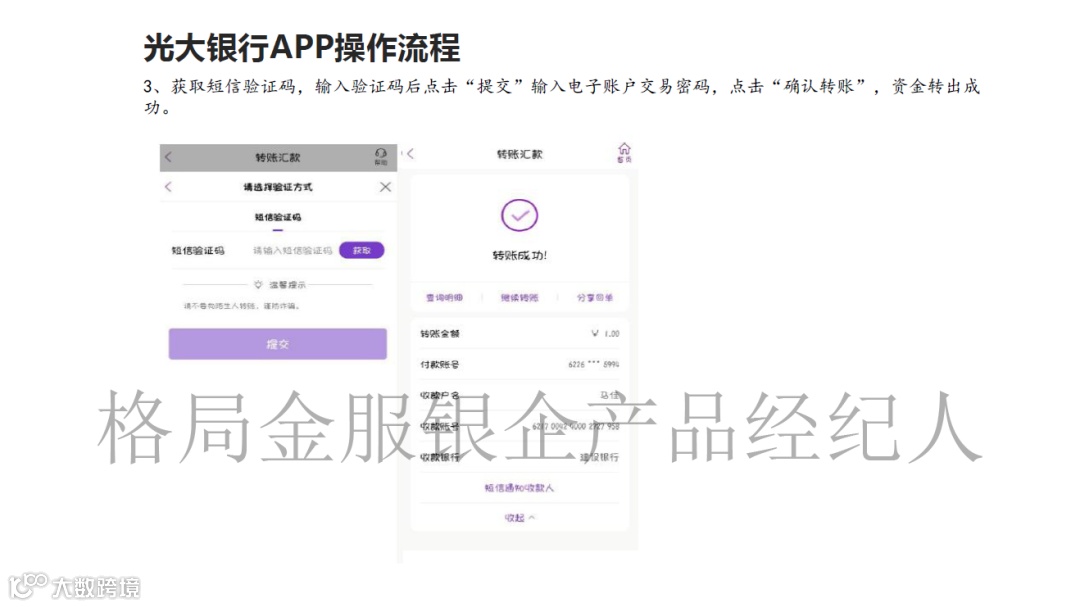
Task: Tap the purple success checkmark circle
Action: [x=519, y=216]
